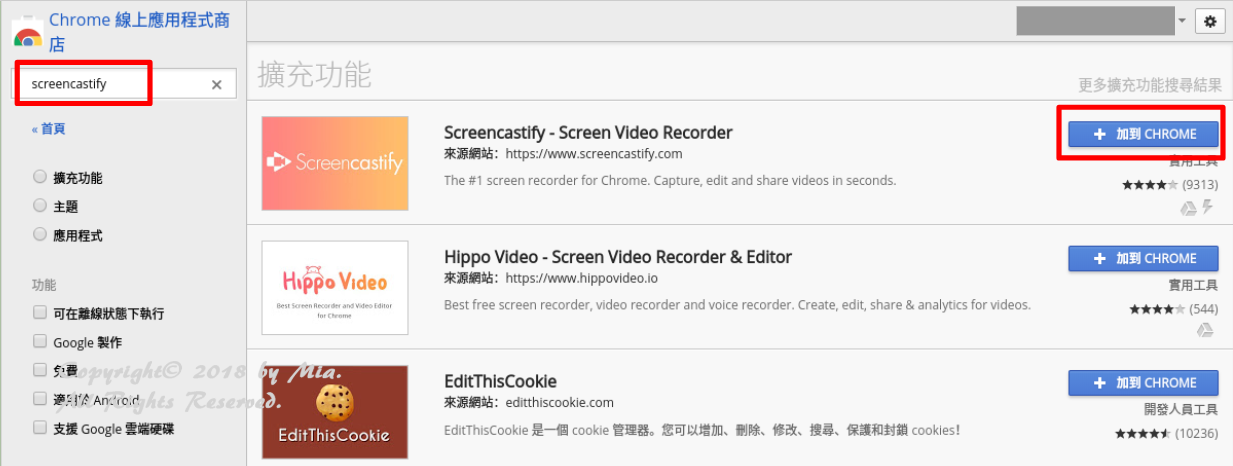Click editthiscookie.com source URL
1233x466 pixels.
click(x=560, y=402)
